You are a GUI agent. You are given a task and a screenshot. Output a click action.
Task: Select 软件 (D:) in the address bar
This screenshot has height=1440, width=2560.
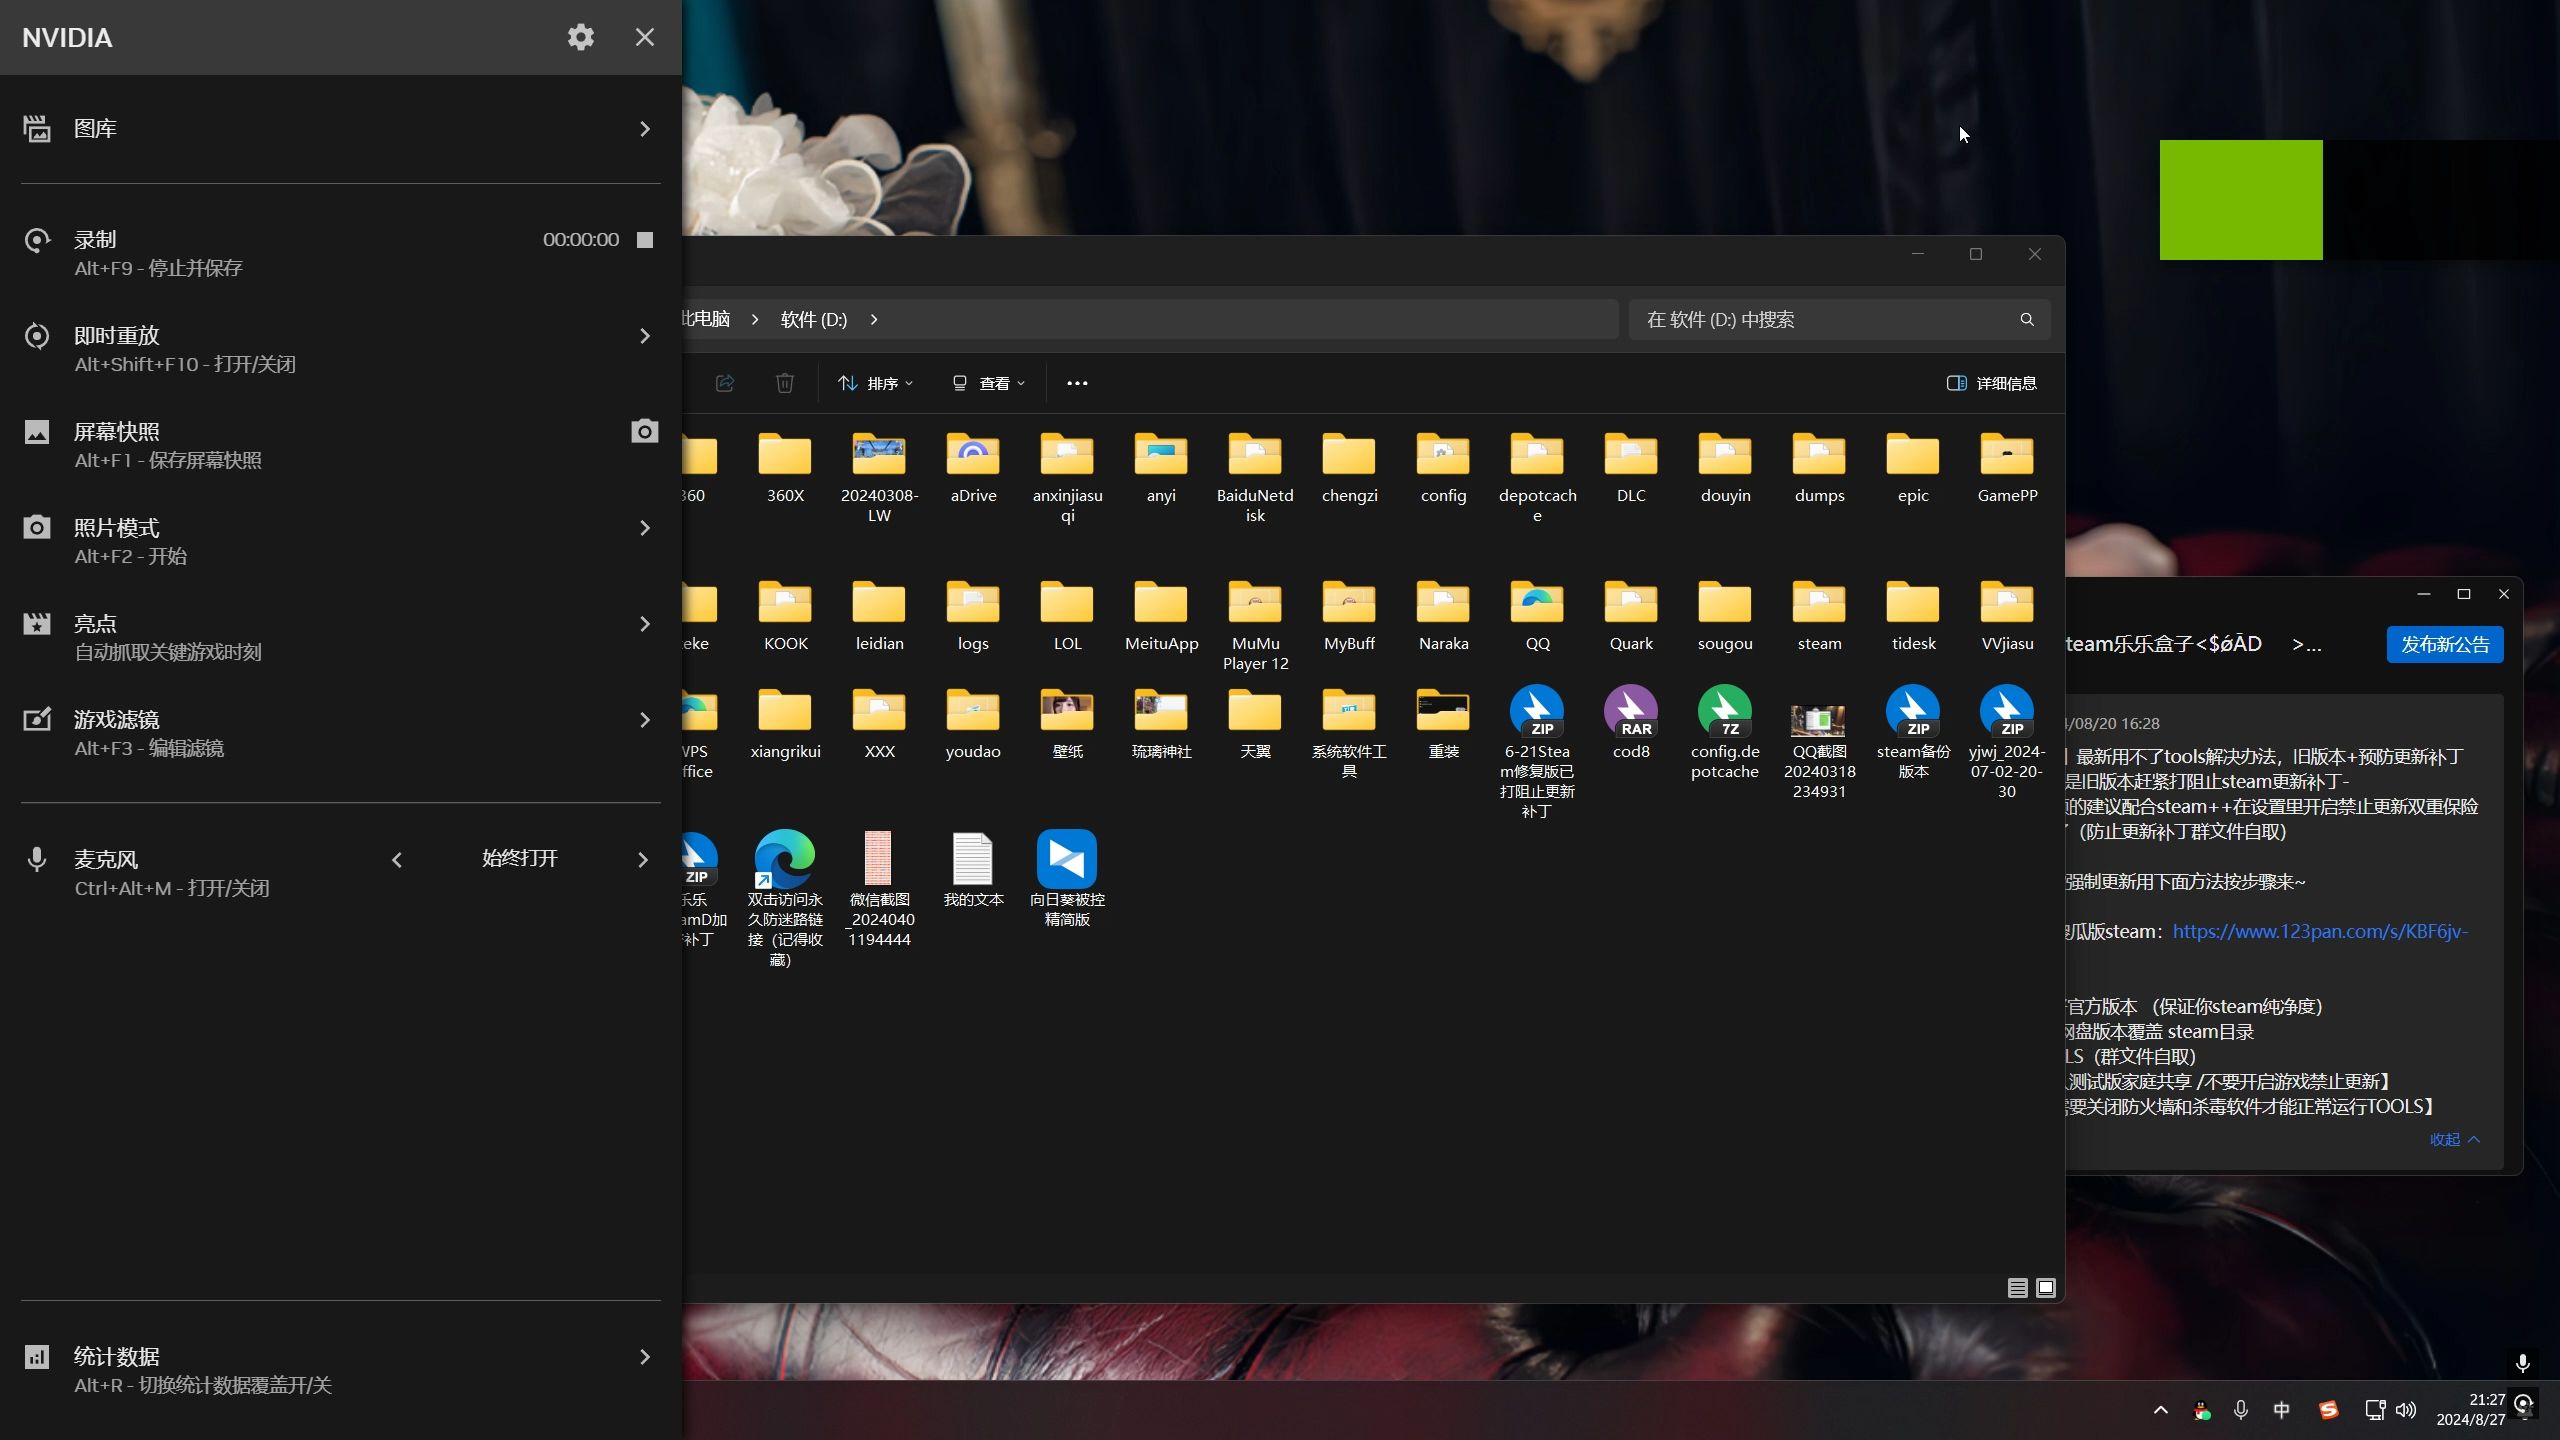[x=813, y=320]
